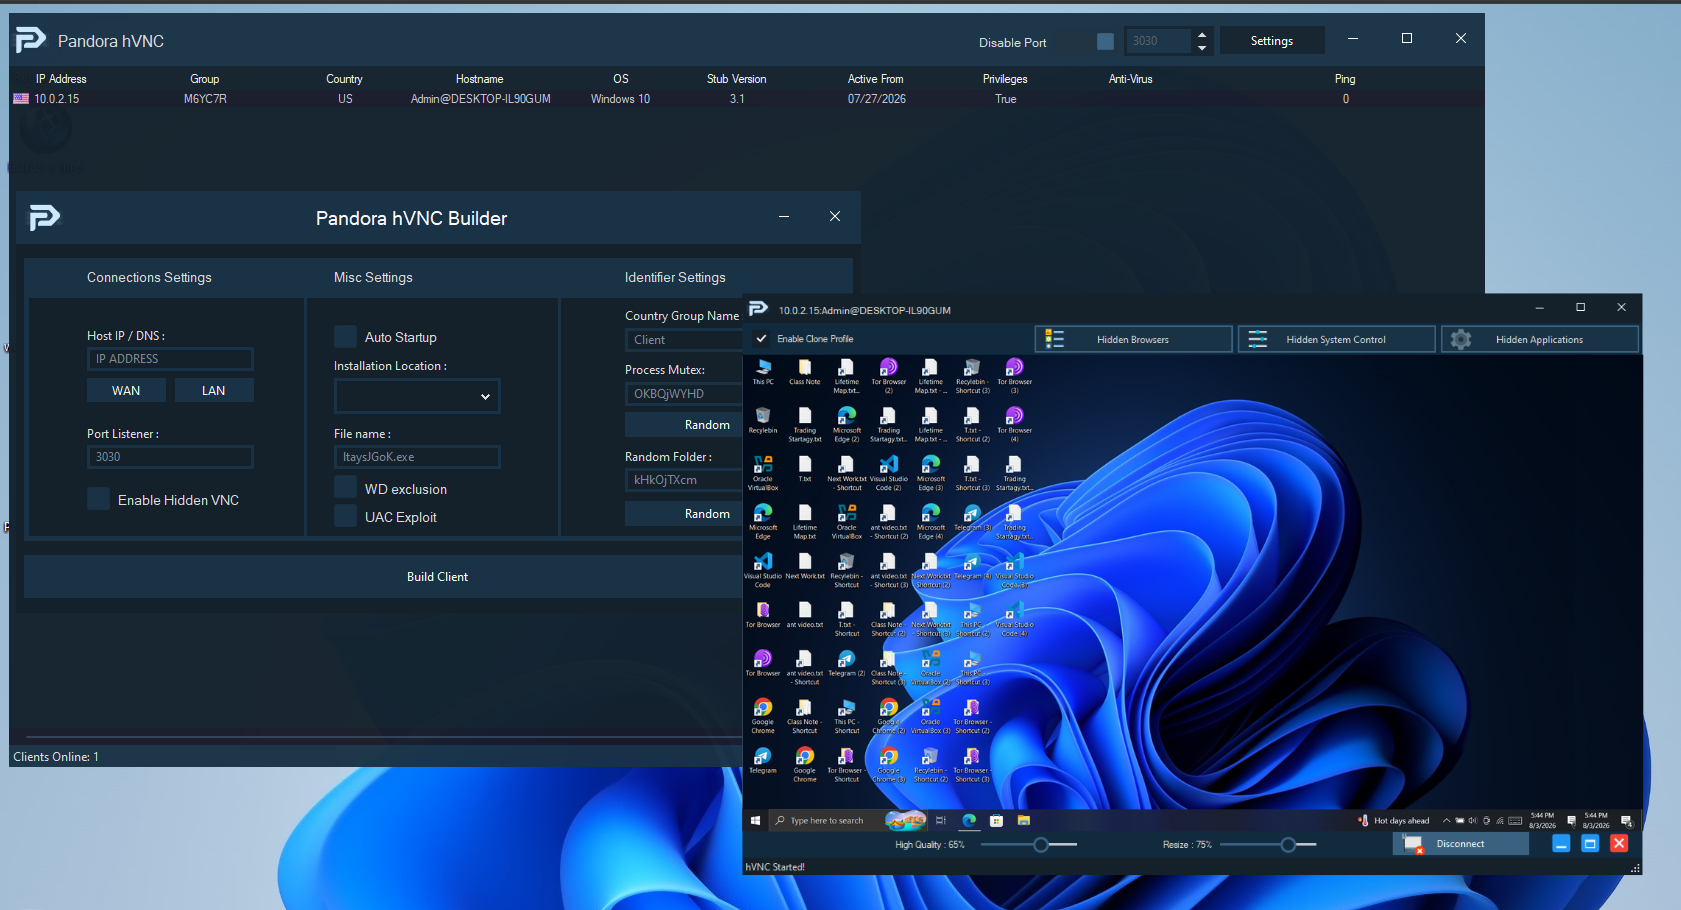Select the T.txt file on remote desktop
Image resolution: width=1681 pixels, height=910 pixels.
(805, 469)
